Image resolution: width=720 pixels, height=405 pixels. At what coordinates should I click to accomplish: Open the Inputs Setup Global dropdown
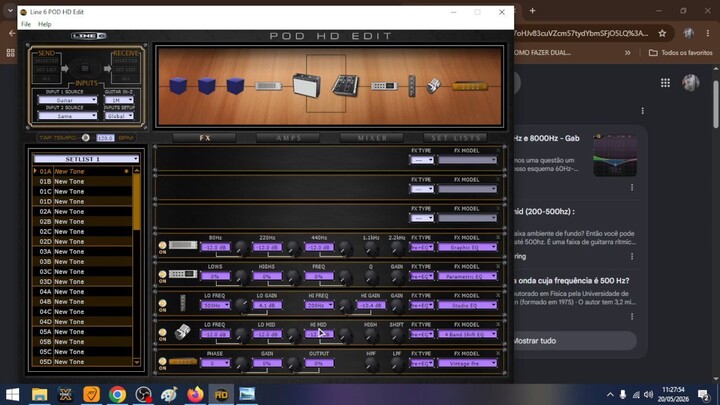(x=119, y=116)
